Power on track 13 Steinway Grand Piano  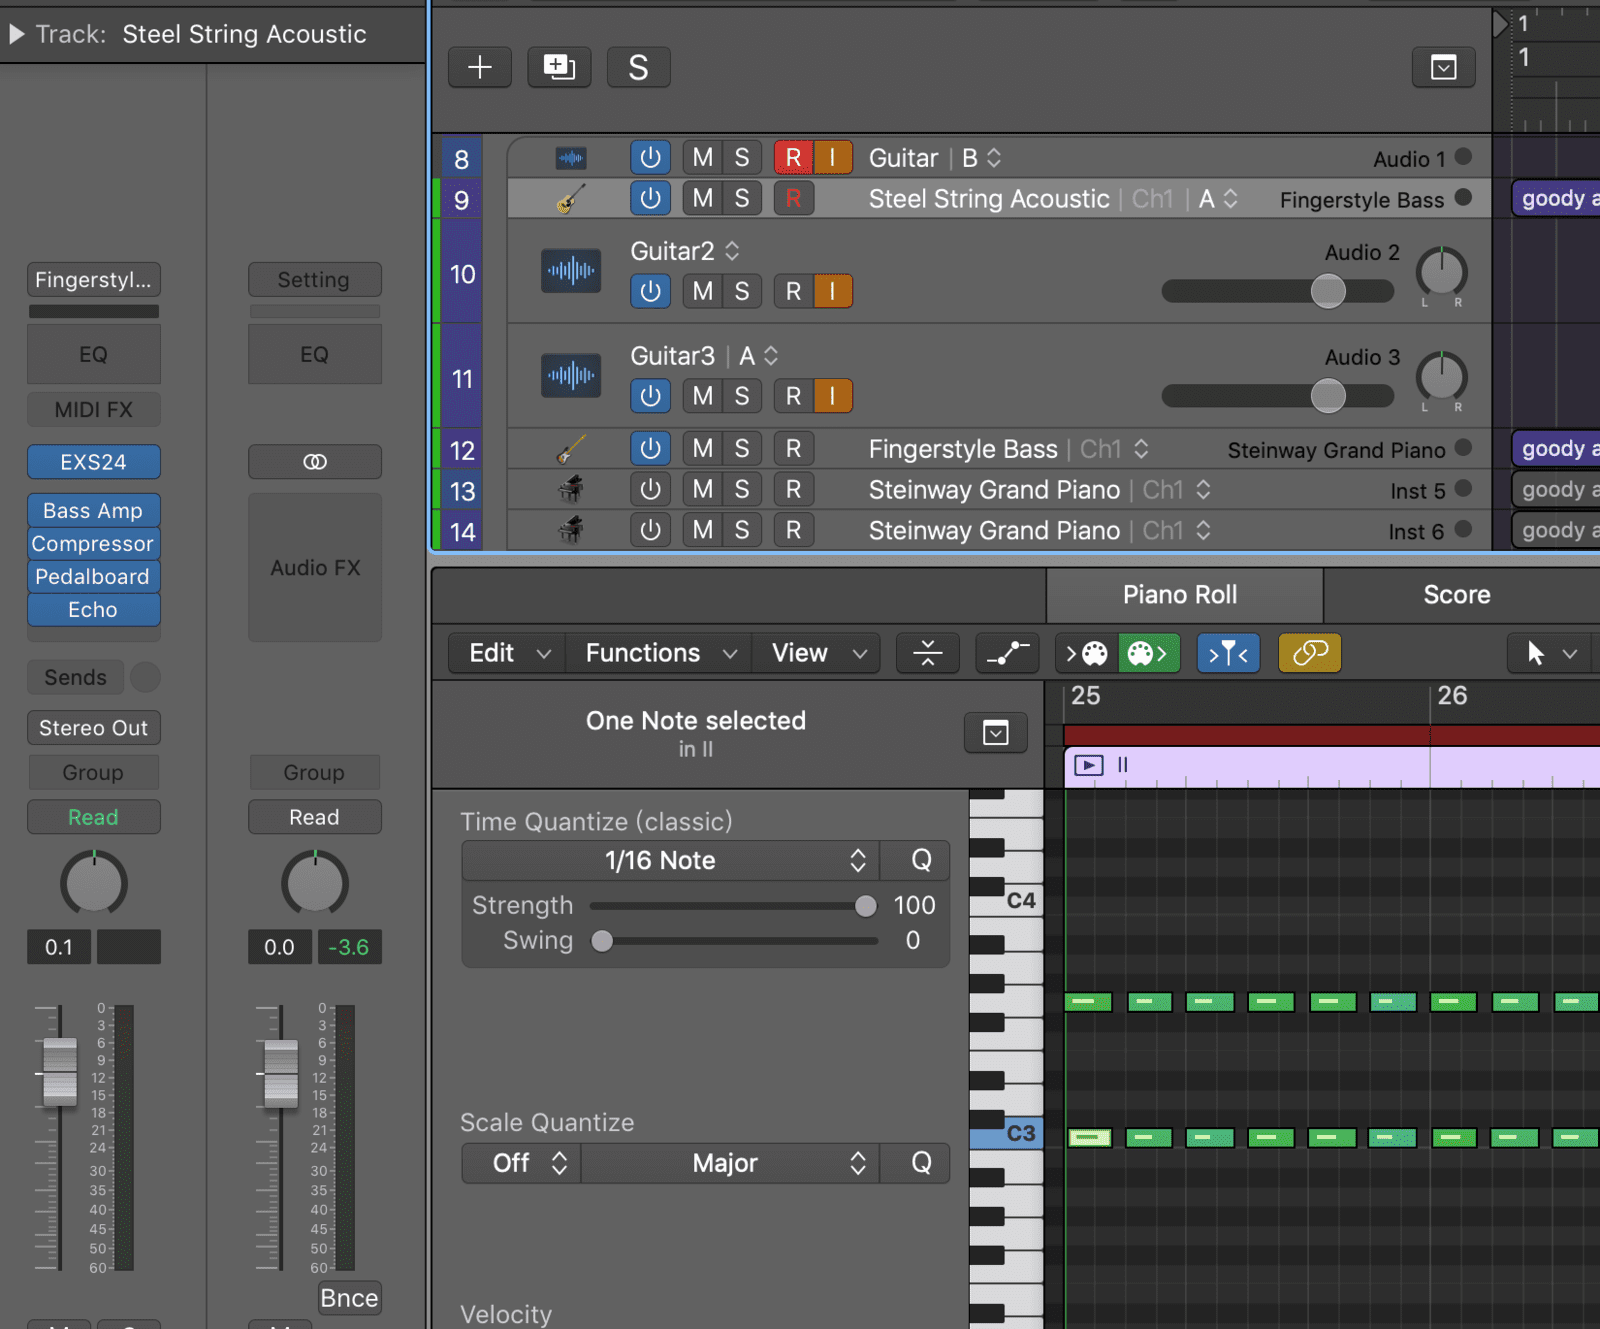[x=650, y=489]
